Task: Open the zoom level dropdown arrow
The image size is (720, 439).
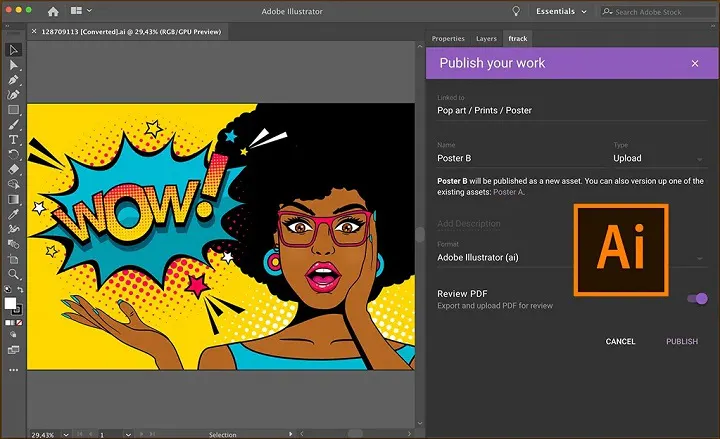Action: [x=66, y=434]
